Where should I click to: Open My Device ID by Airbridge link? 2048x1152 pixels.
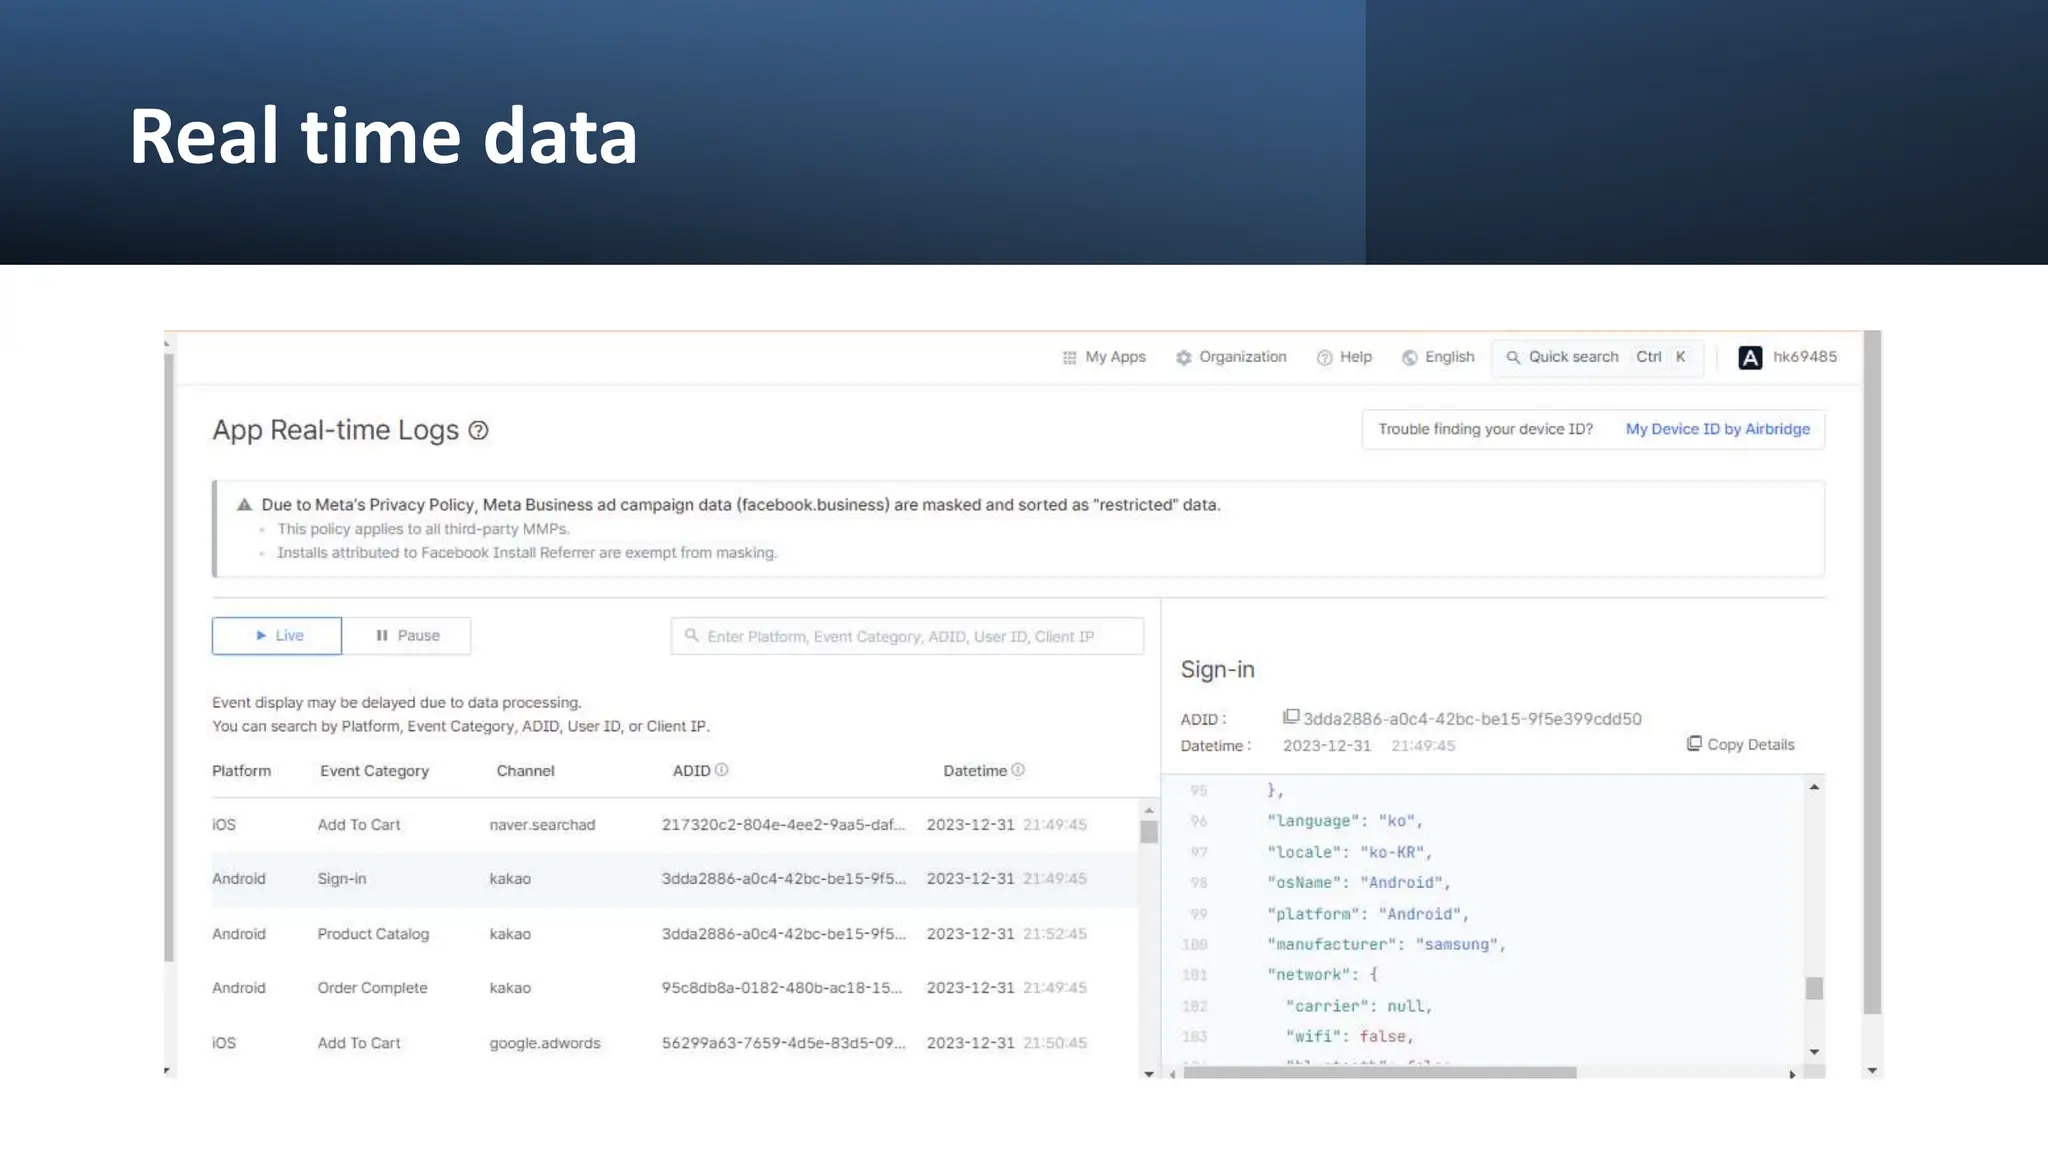click(1717, 429)
